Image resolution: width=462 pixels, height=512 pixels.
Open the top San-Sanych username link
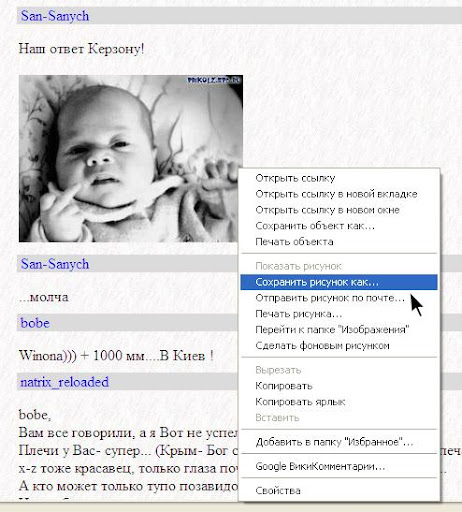pyautogui.click(x=55, y=16)
